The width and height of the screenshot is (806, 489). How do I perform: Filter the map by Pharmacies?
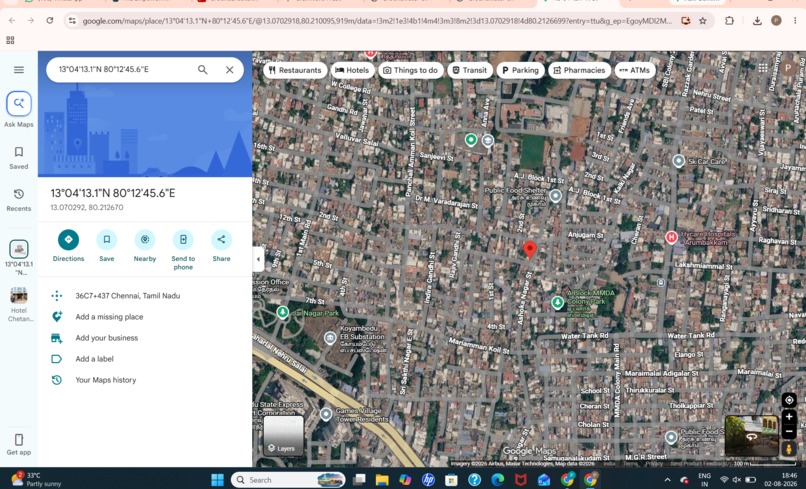579,70
